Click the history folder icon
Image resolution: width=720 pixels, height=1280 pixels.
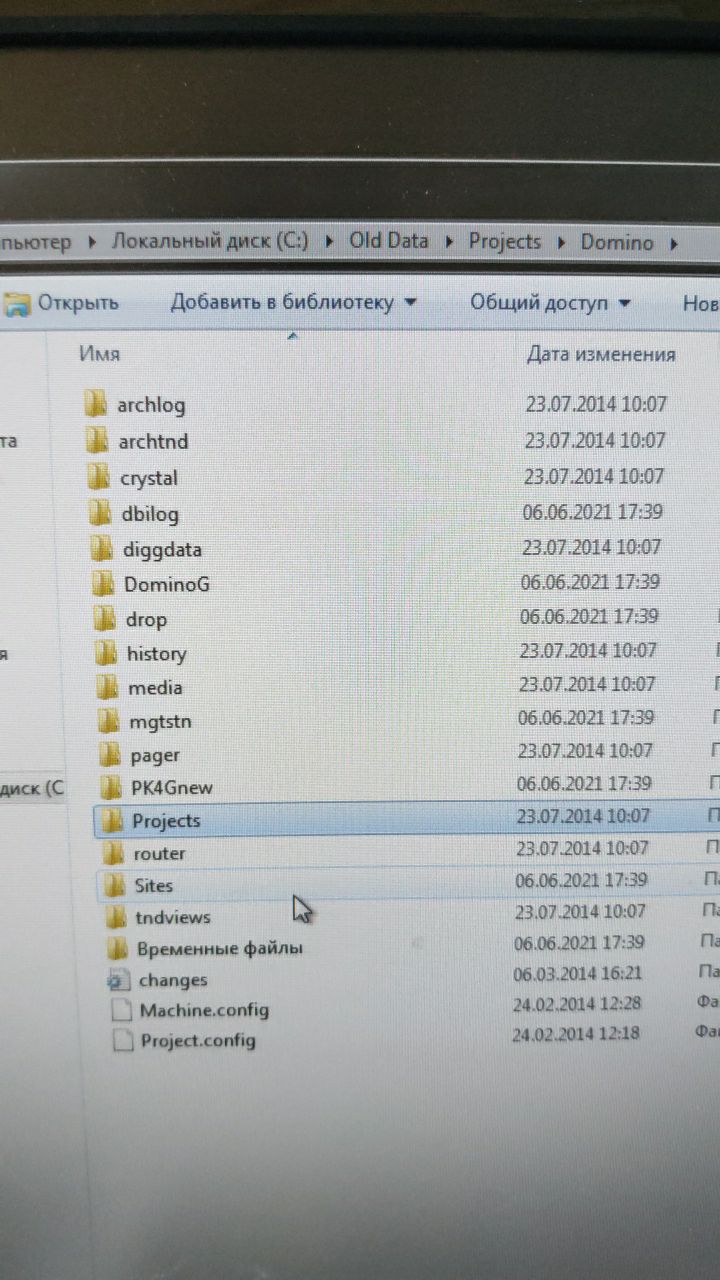(x=106, y=653)
